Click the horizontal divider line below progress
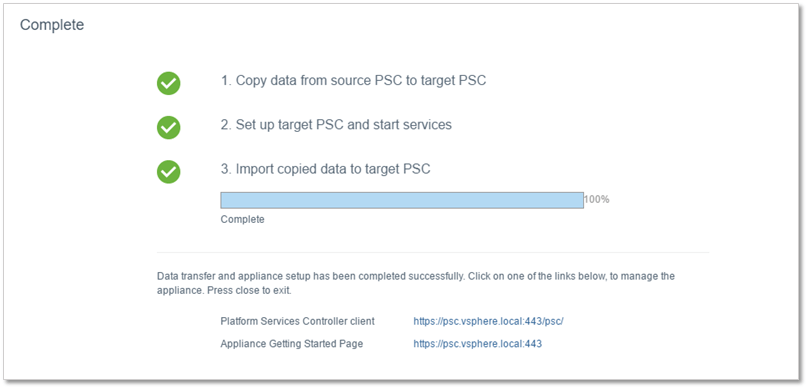The image size is (808, 389). pyautogui.click(x=433, y=252)
